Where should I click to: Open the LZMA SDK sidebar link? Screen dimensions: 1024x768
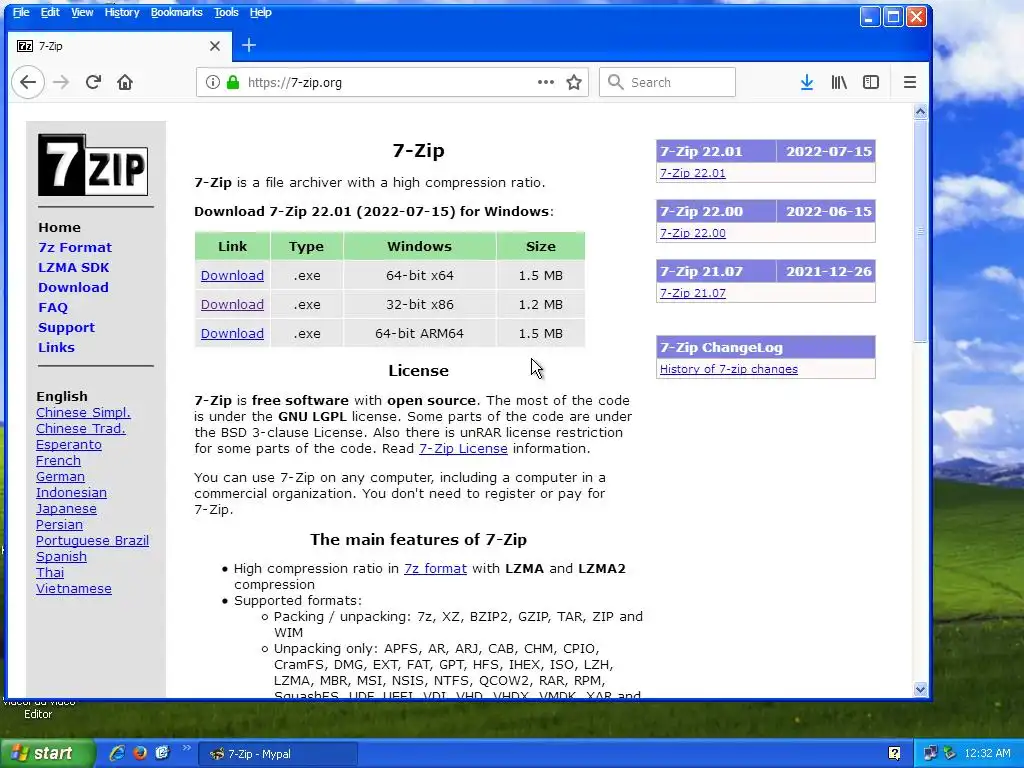tap(73, 268)
